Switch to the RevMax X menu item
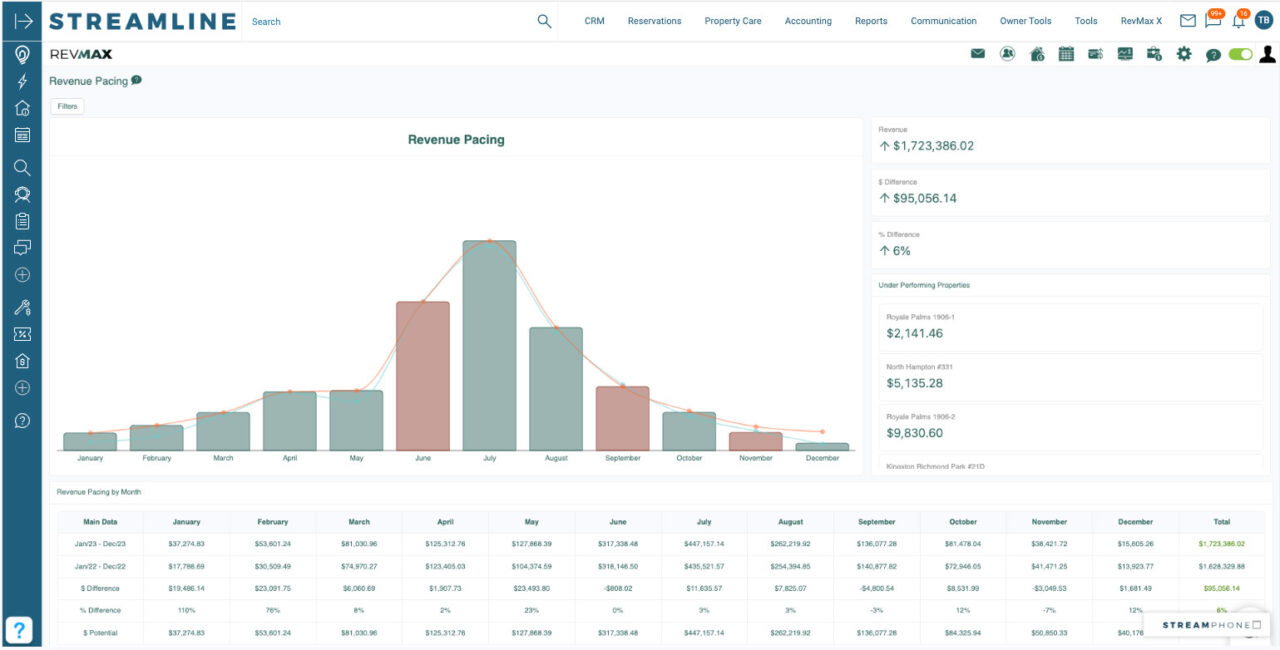Screen dimensions: 1280x650 1140,20
